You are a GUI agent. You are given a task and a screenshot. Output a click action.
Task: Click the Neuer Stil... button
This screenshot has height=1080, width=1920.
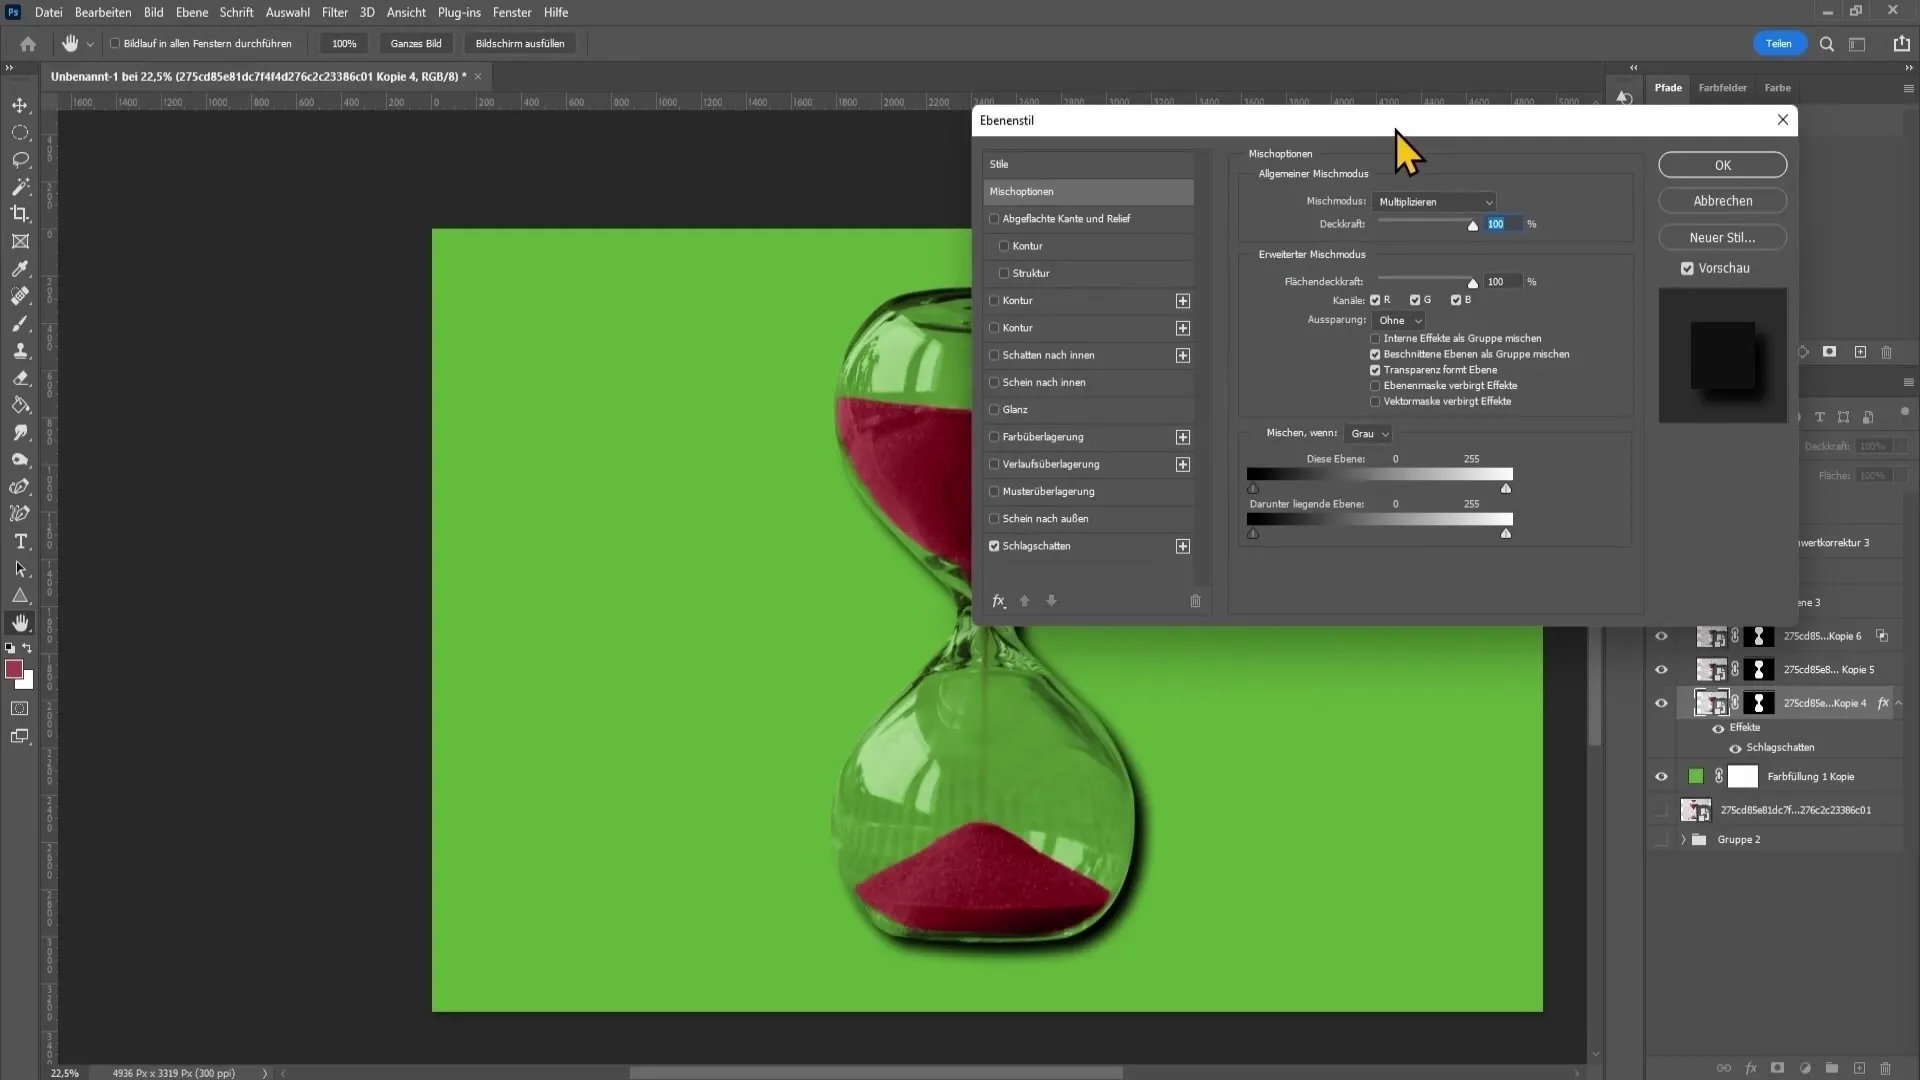click(1722, 238)
